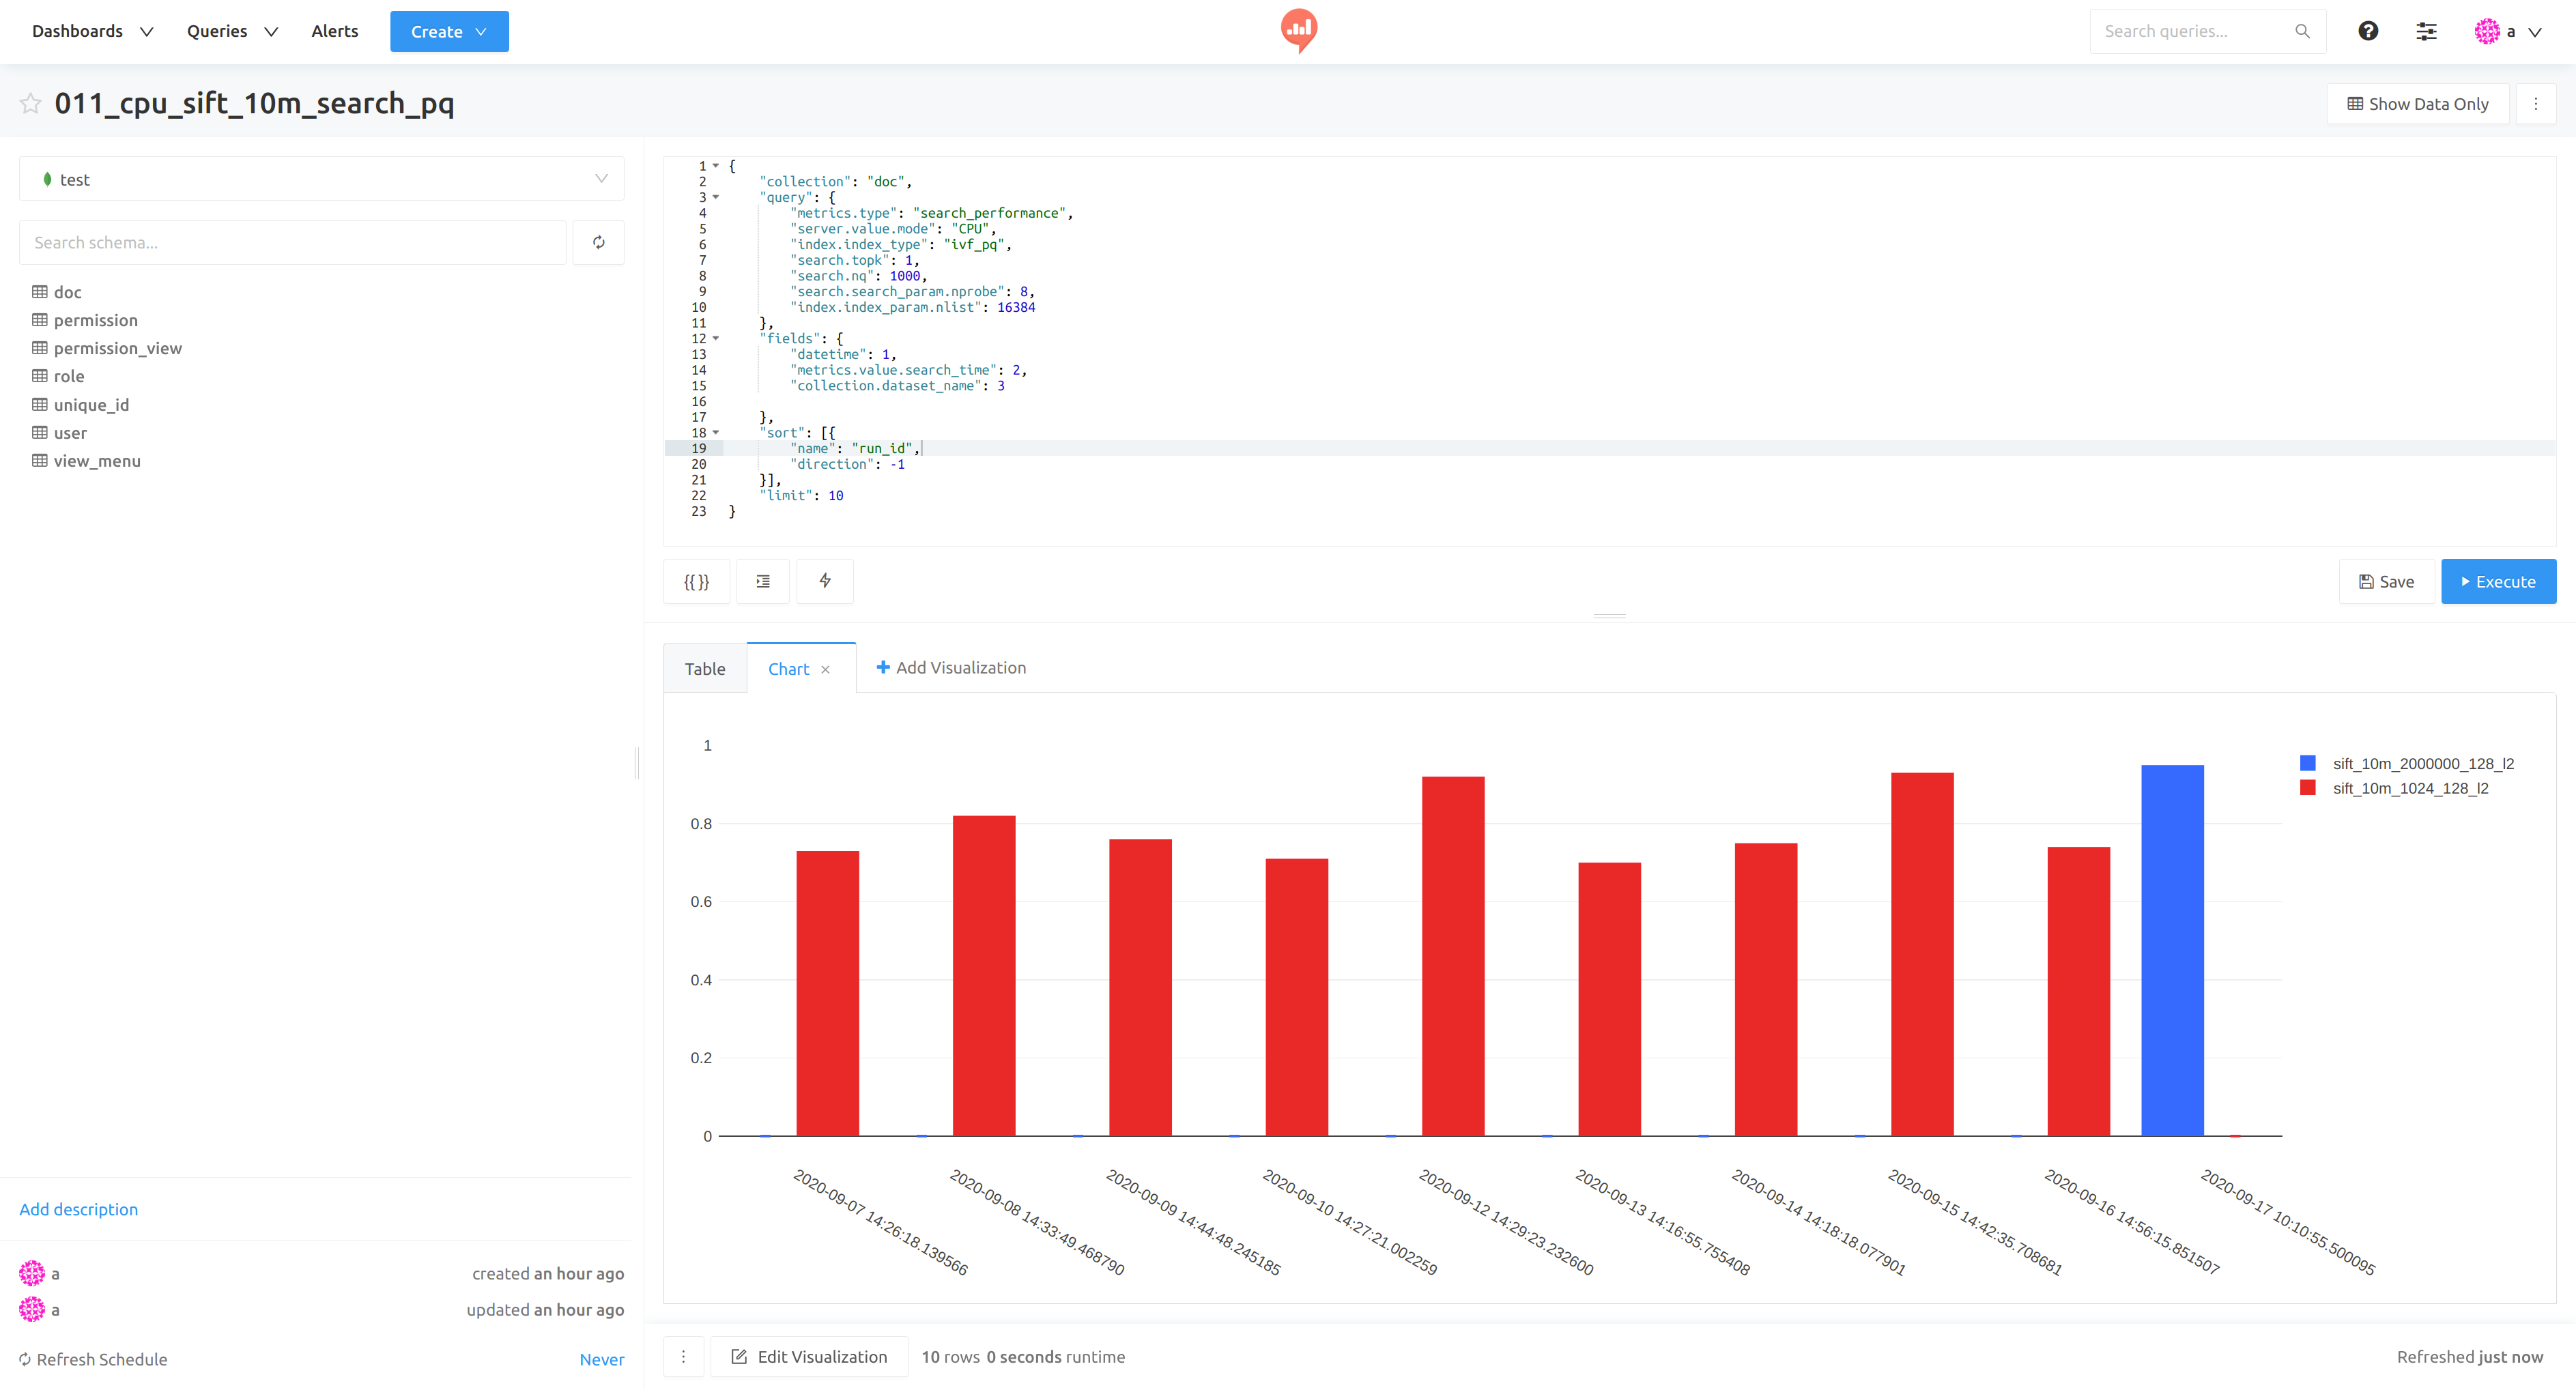Open visualization options three-dot menu at bottom
The image size is (2576, 1390).
pos(684,1357)
